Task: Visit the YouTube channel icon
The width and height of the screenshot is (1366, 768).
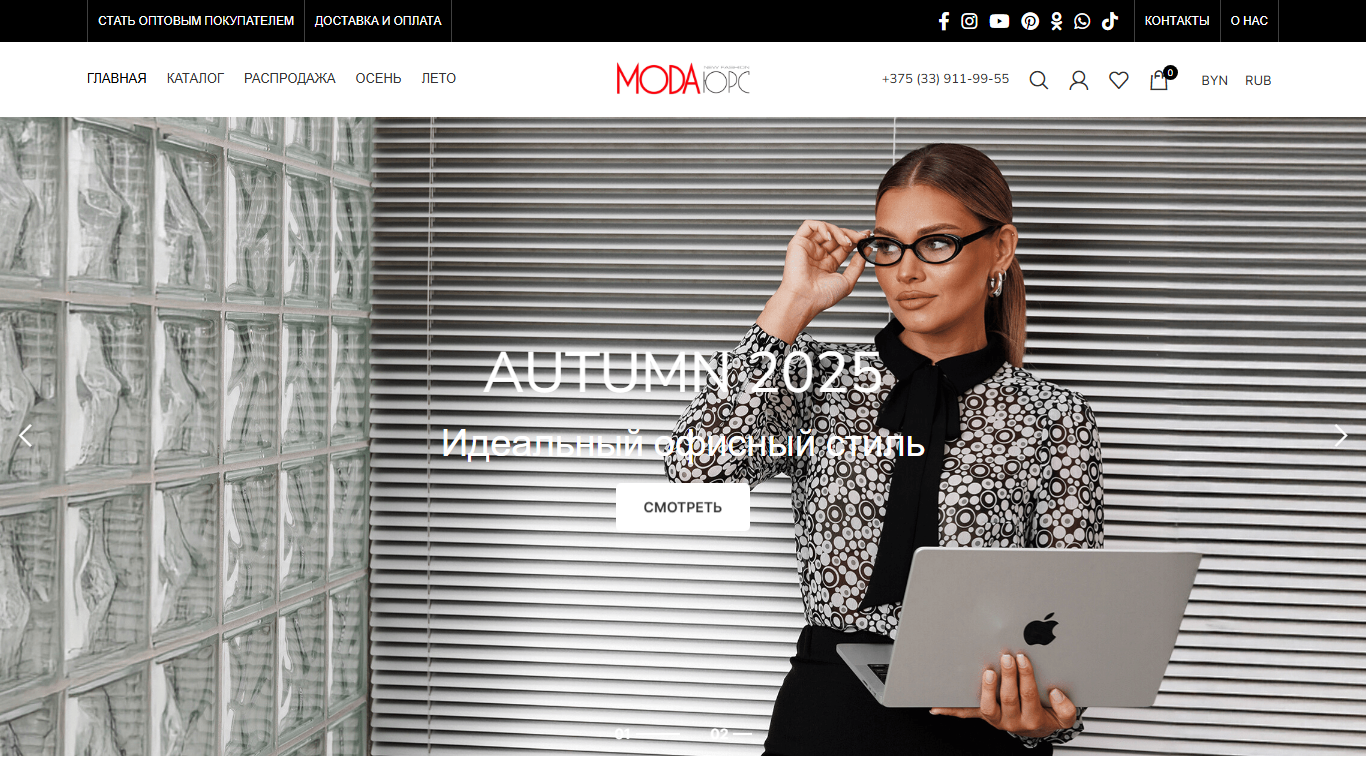Action: click(999, 21)
